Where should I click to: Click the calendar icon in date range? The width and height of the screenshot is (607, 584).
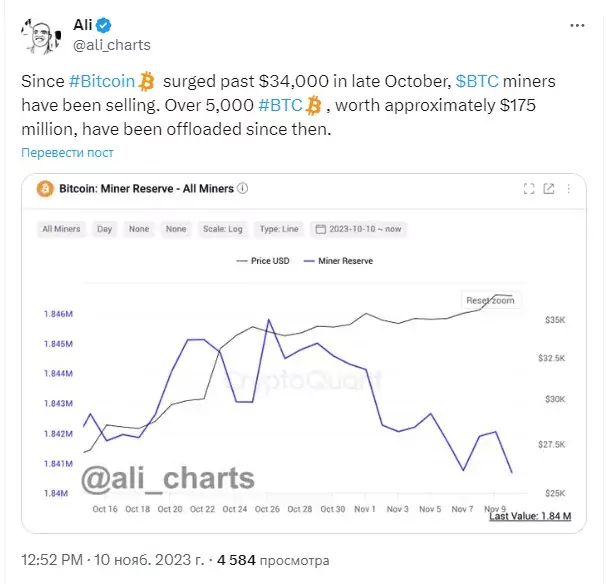(321, 229)
